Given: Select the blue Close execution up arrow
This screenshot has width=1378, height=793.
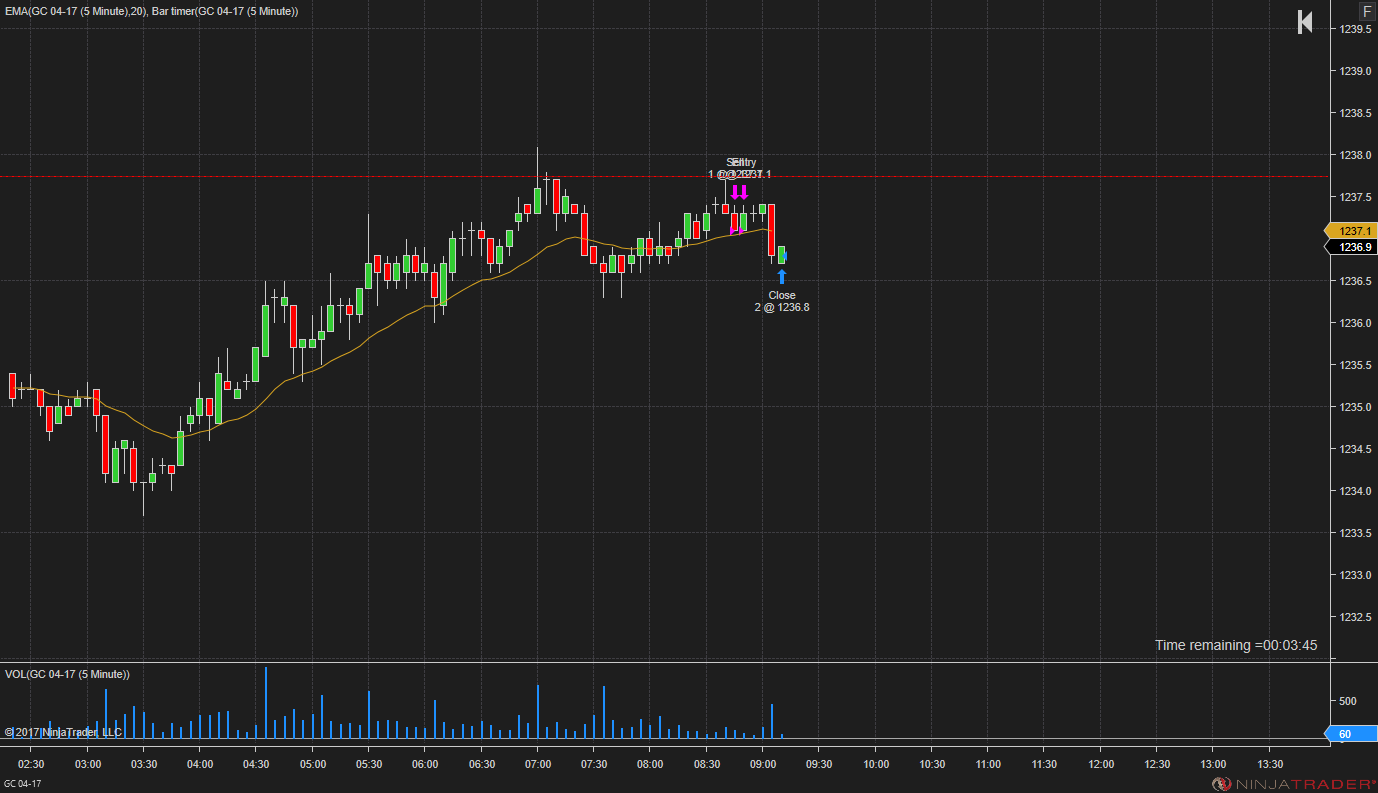Looking at the screenshot, I should [782, 277].
